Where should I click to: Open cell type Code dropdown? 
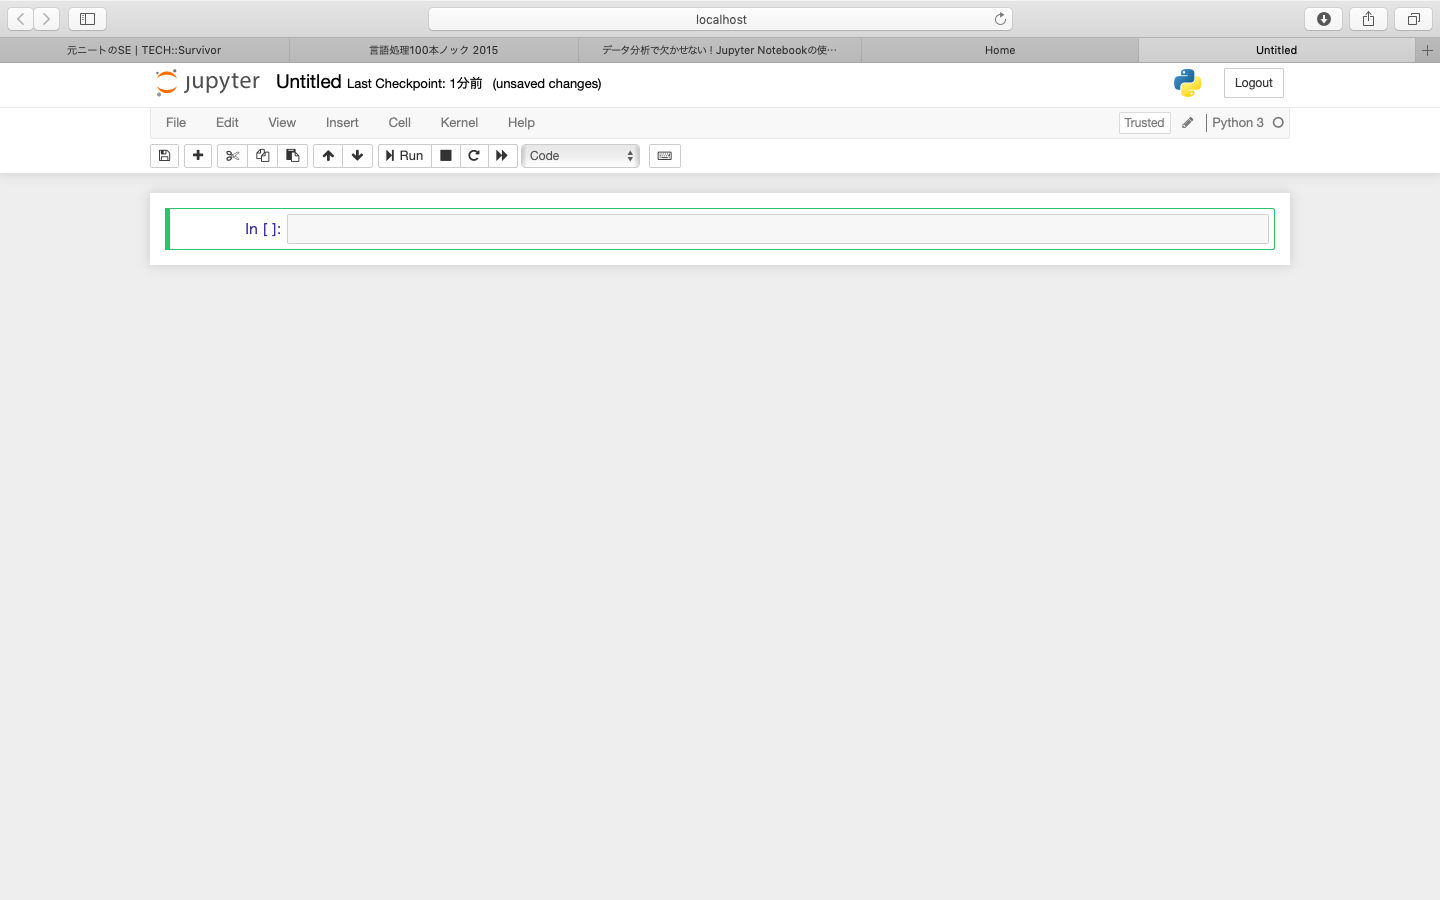(x=581, y=156)
